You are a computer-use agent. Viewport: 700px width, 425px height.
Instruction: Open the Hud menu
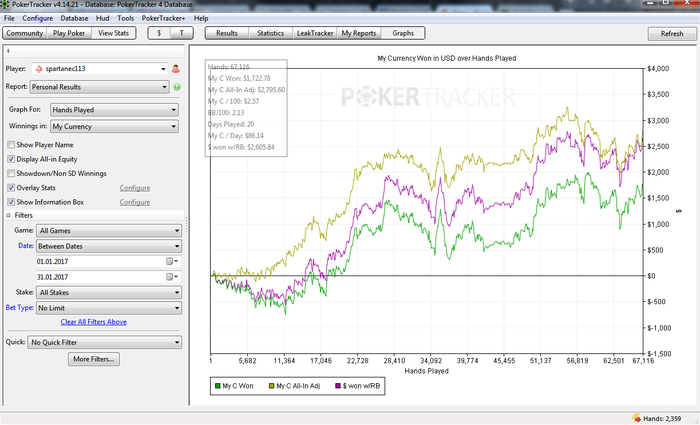coord(102,18)
